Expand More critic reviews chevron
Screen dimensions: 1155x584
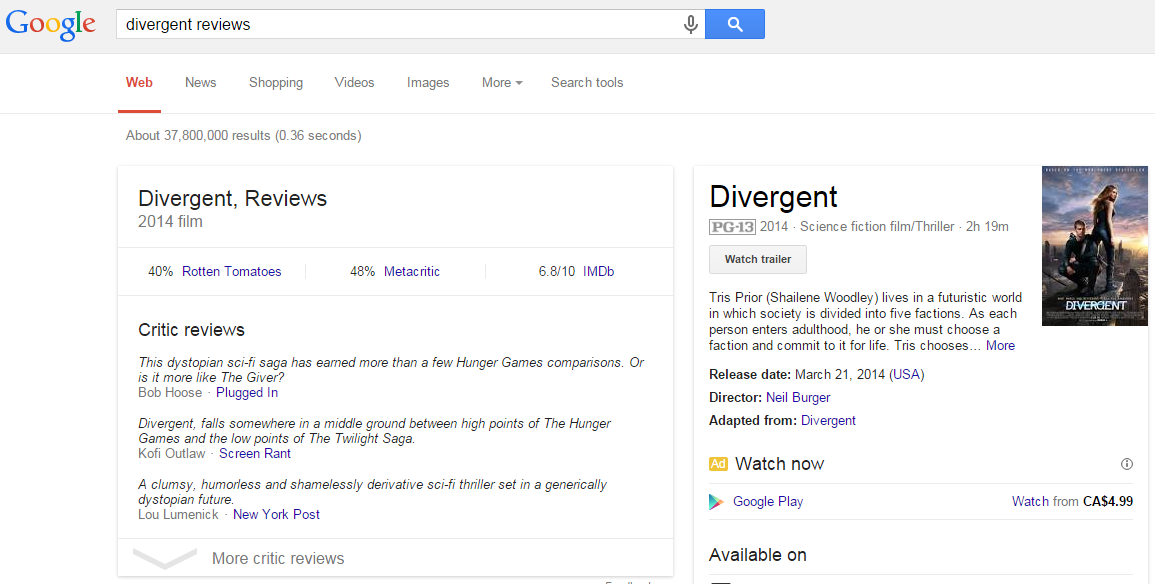[x=165, y=559]
